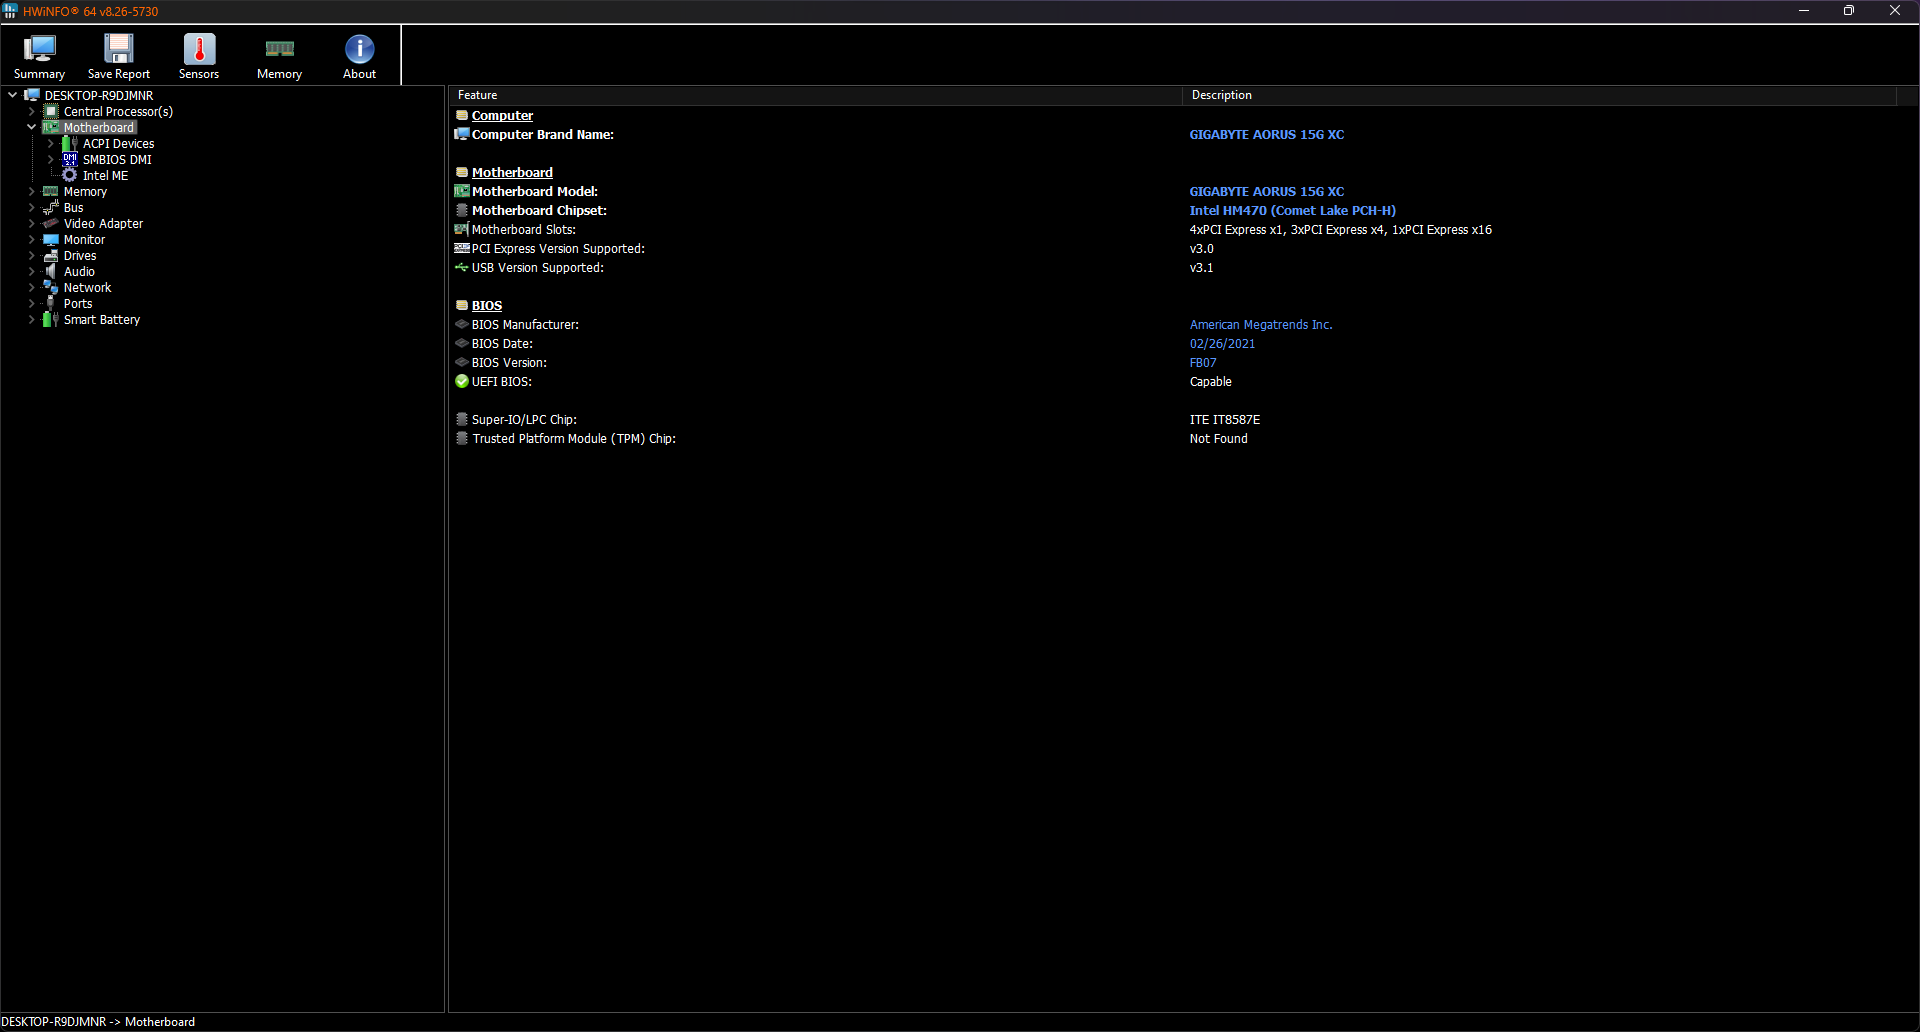Click the Monitor tree icon

(x=51, y=240)
